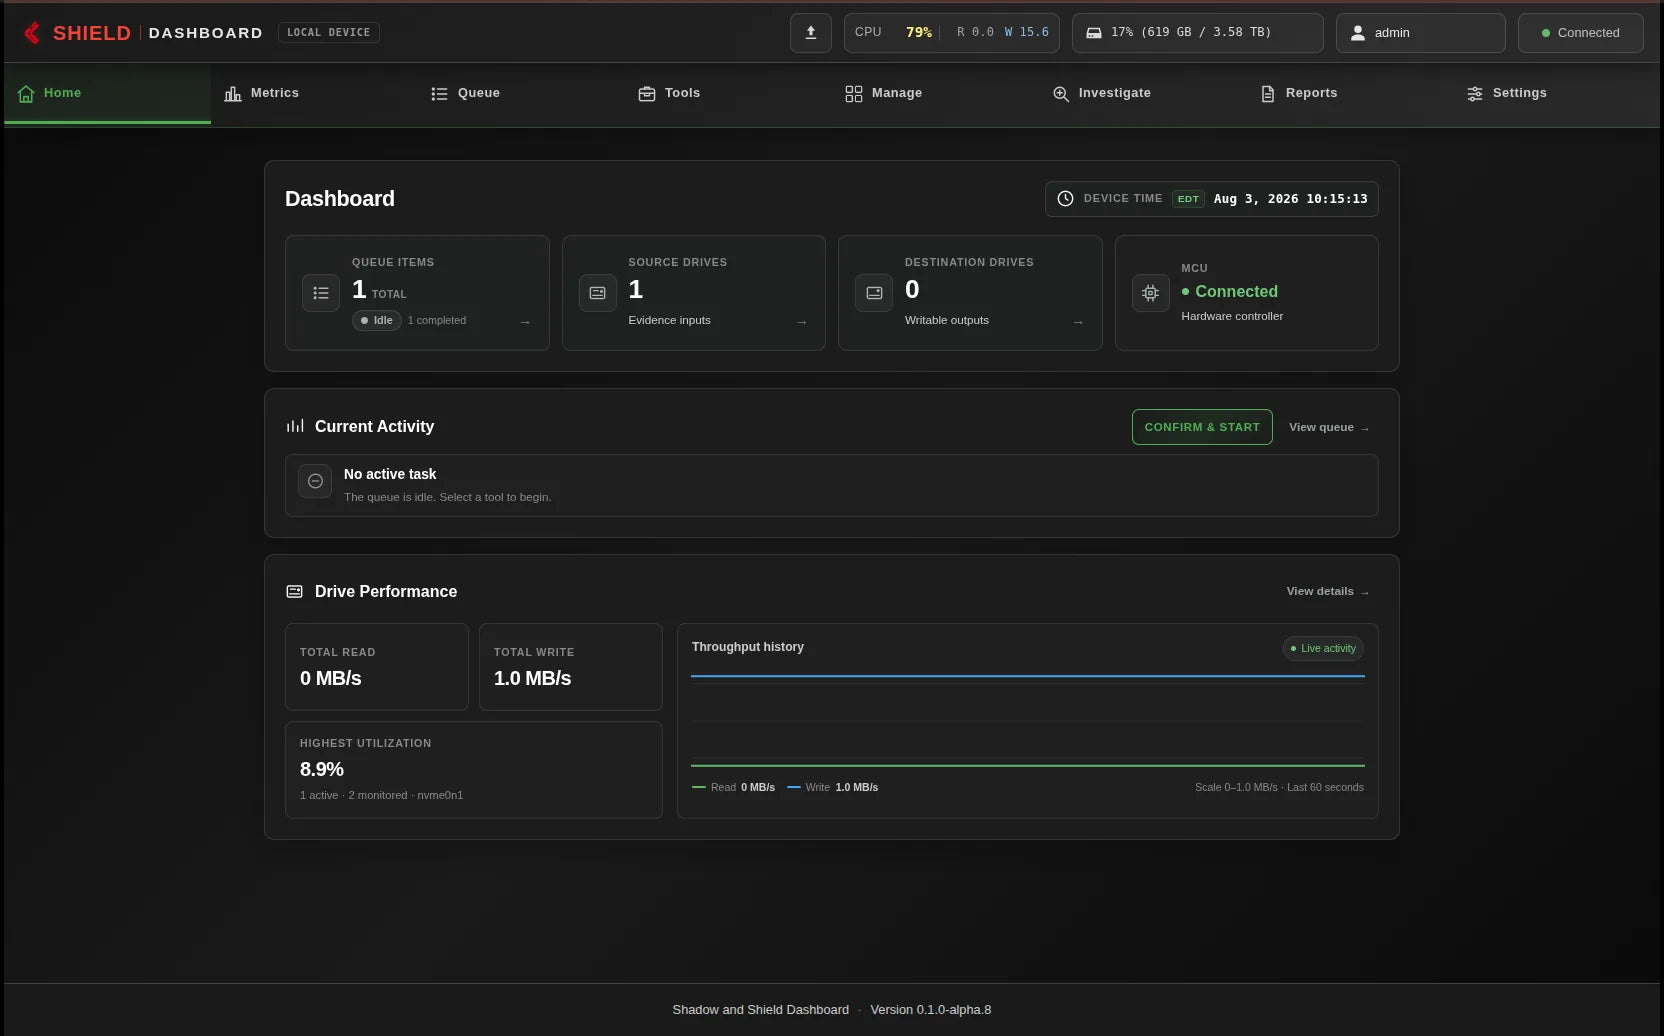Click the MCU chip icon
The image size is (1664, 1036).
pyautogui.click(x=1151, y=293)
